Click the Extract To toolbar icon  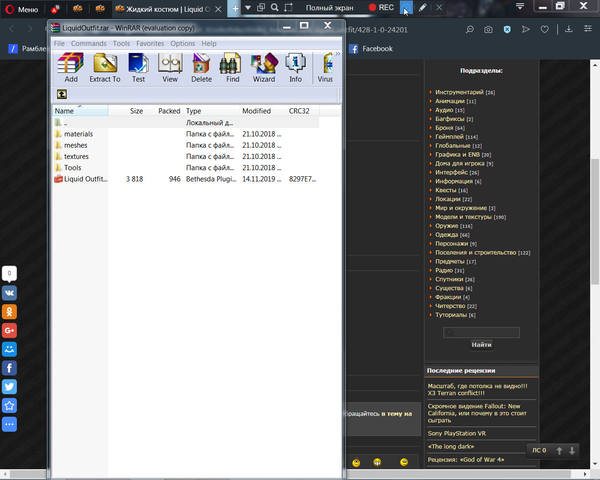tap(104, 68)
